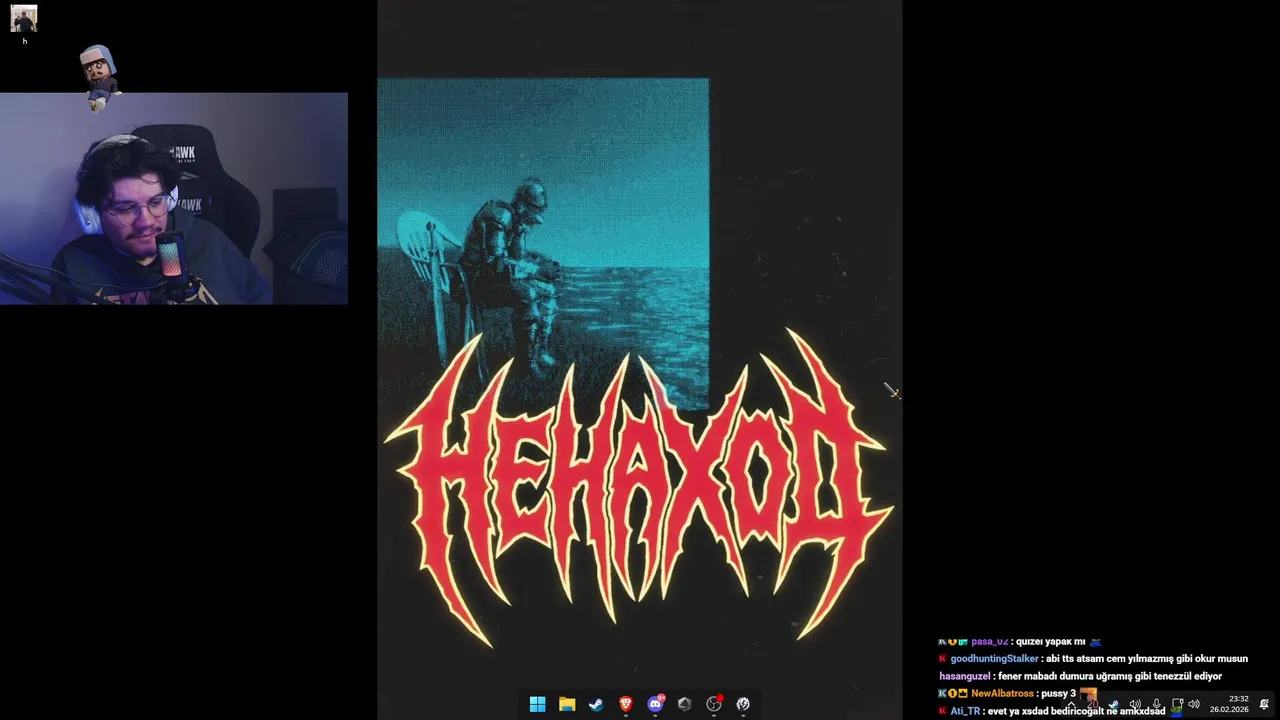Open the round white emblem taskbar app

coord(743,704)
